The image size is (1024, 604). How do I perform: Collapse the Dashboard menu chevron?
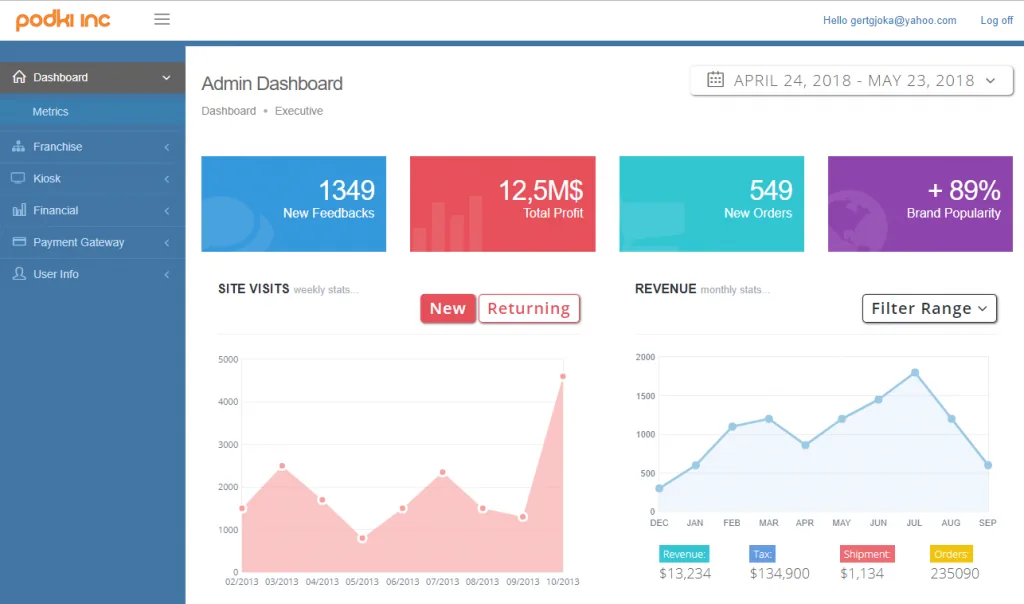pyautogui.click(x=167, y=78)
